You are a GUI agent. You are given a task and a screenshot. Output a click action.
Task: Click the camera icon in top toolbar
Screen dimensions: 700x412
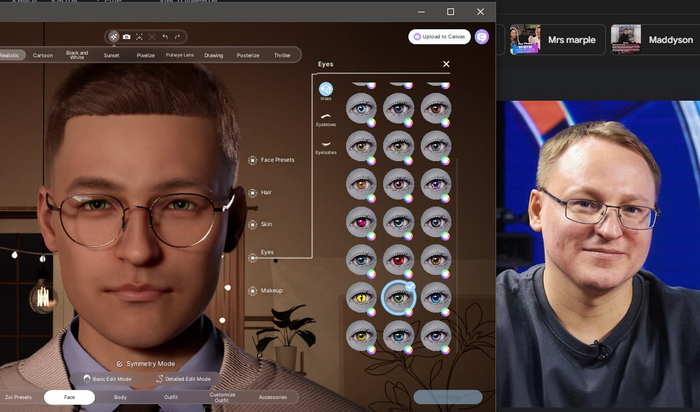point(126,37)
